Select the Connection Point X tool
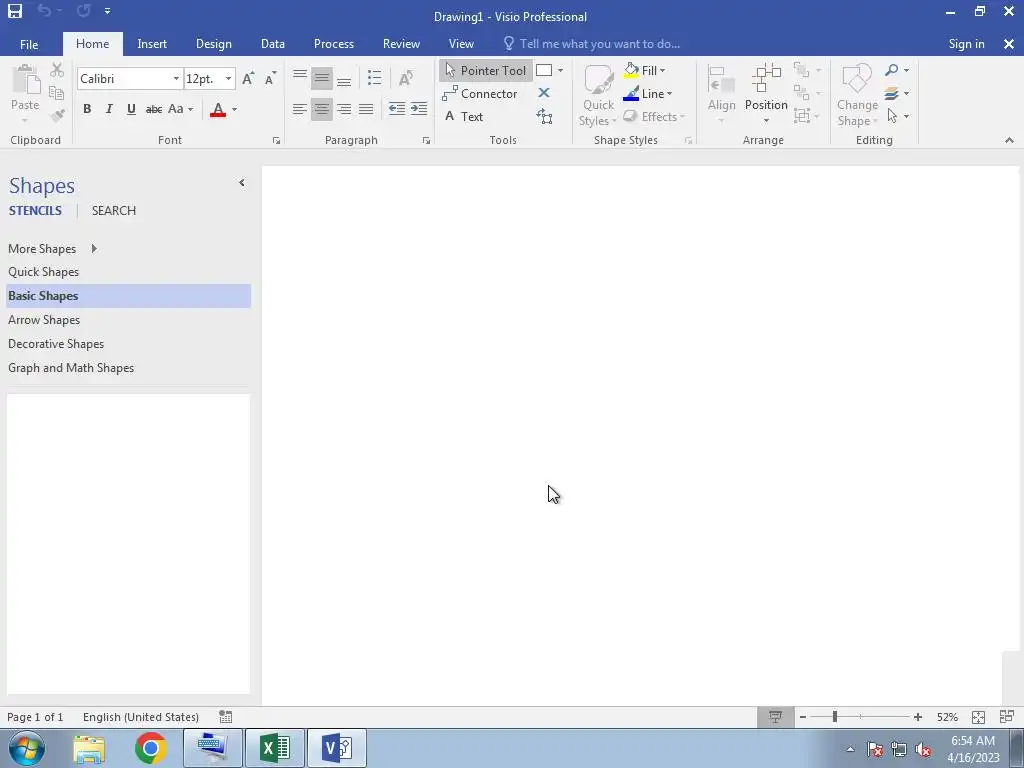 (543, 93)
